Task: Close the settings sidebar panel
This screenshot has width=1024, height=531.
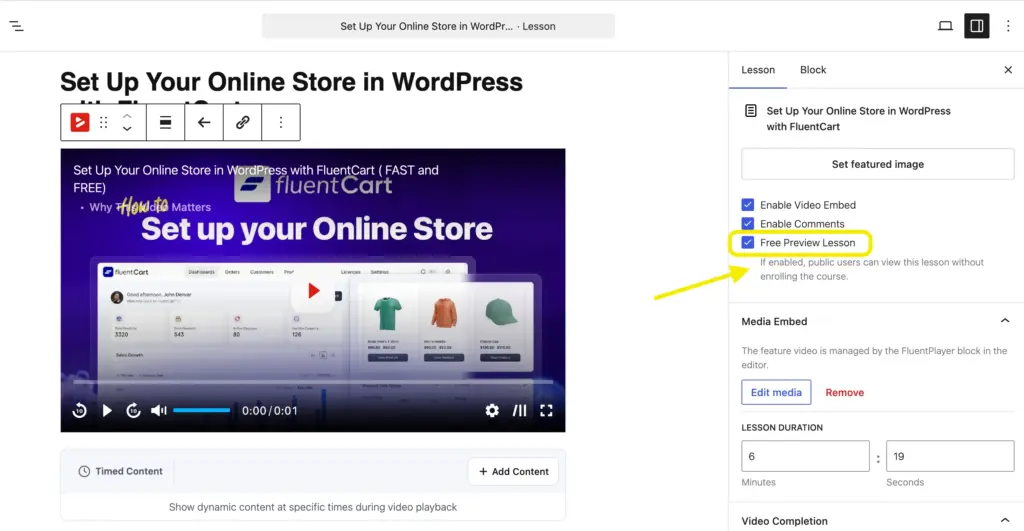Action: pos(1008,70)
